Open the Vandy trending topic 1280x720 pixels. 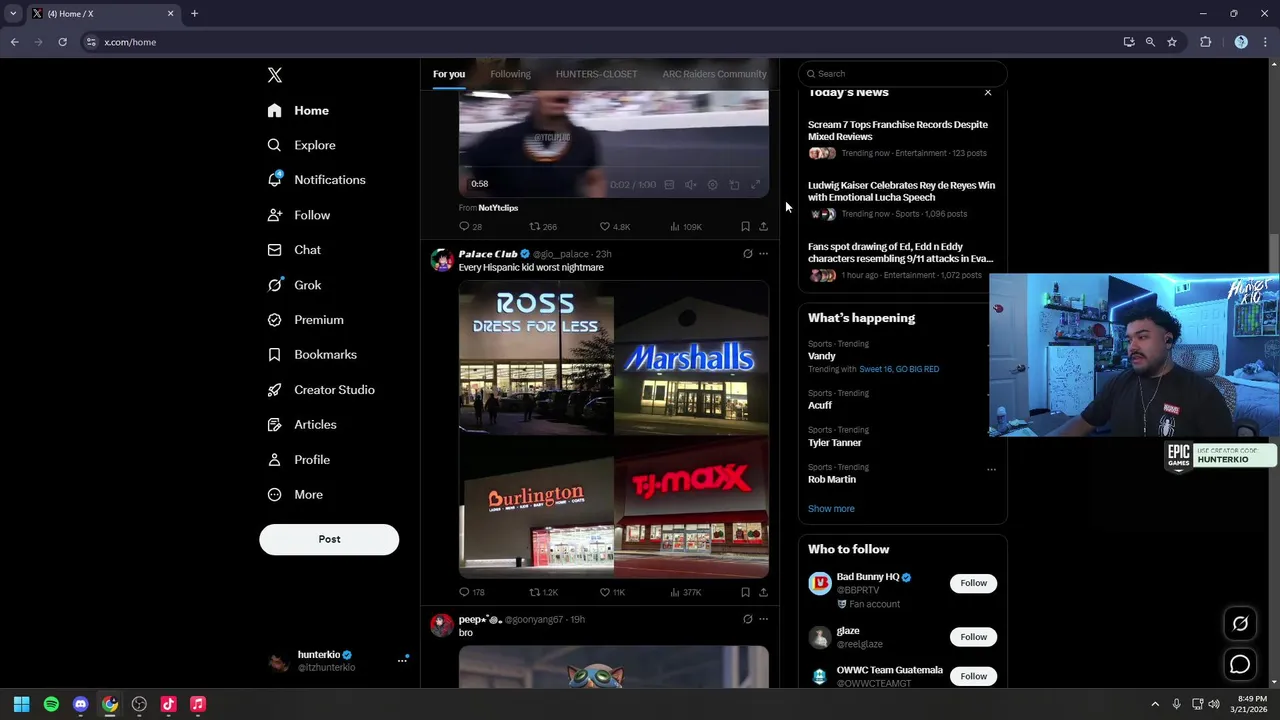coord(822,356)
